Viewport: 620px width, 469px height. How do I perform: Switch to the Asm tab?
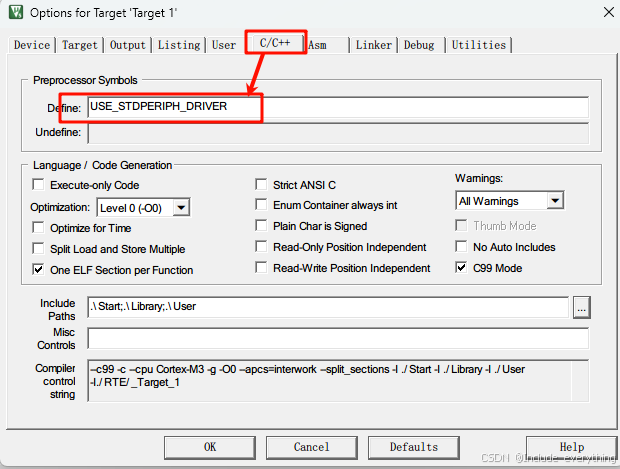pyautogui.click(x=318, y=45)
